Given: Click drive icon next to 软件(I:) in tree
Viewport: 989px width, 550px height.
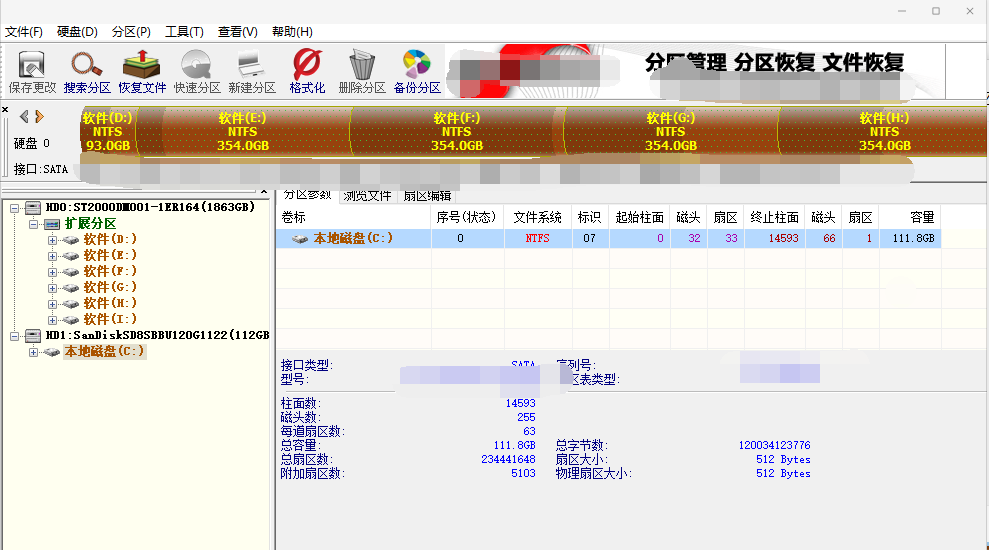Looking at the screenshot, I should 71,320.
